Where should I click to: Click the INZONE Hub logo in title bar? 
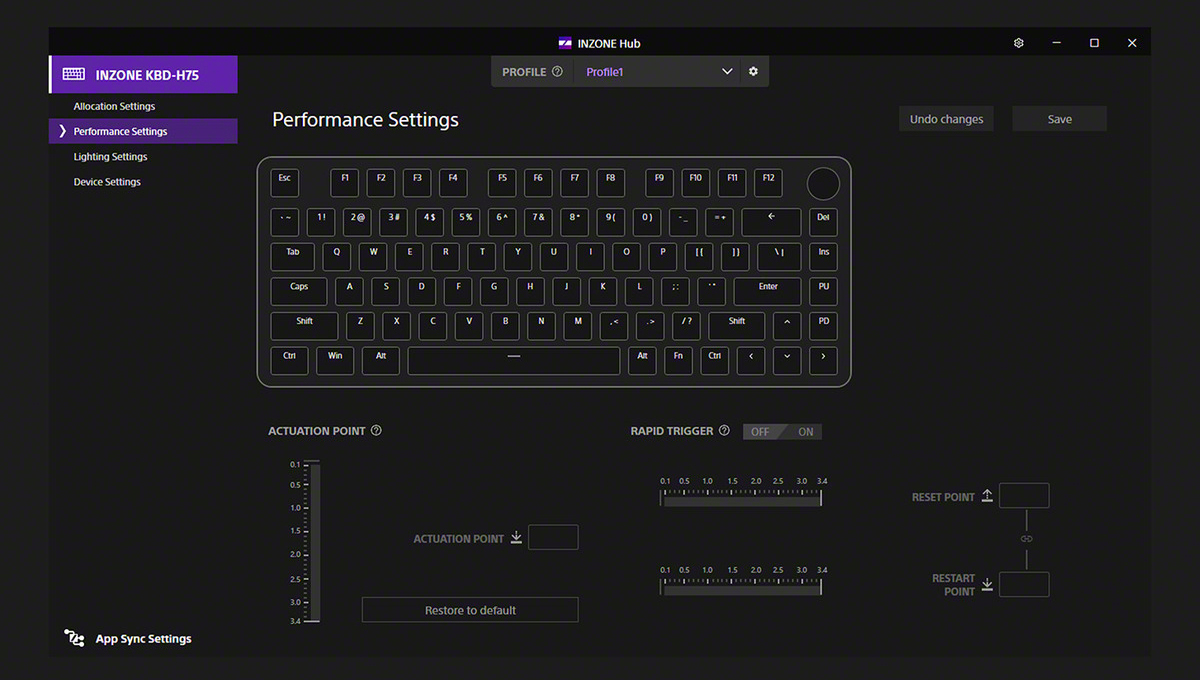pyautogui.click(x=565, y=43)
